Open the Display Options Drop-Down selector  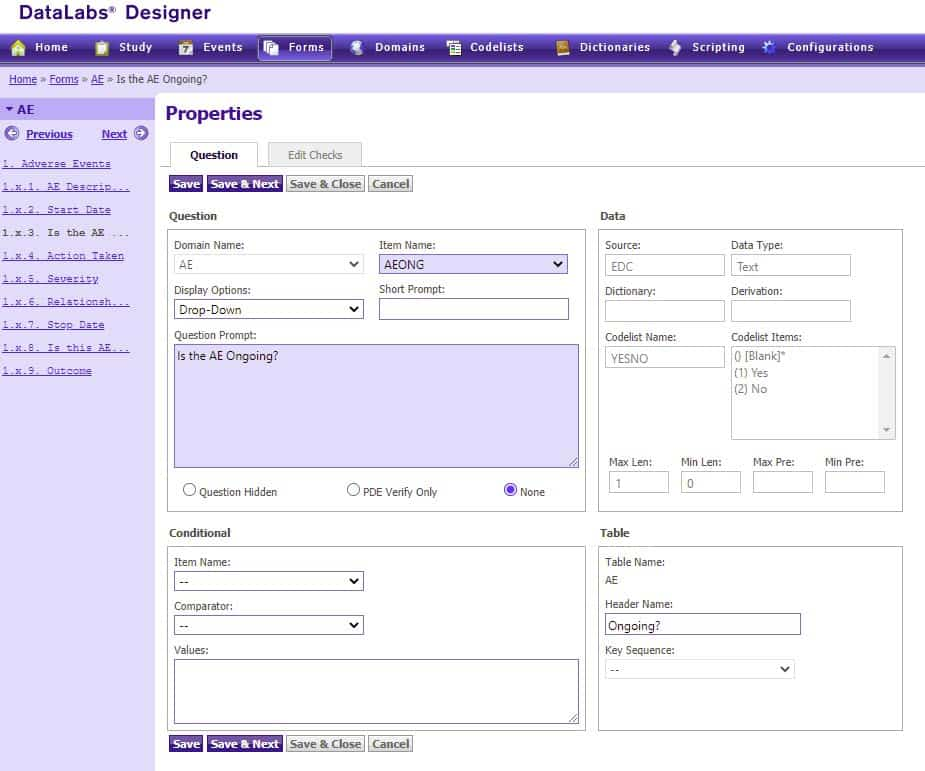click(268, 309)
